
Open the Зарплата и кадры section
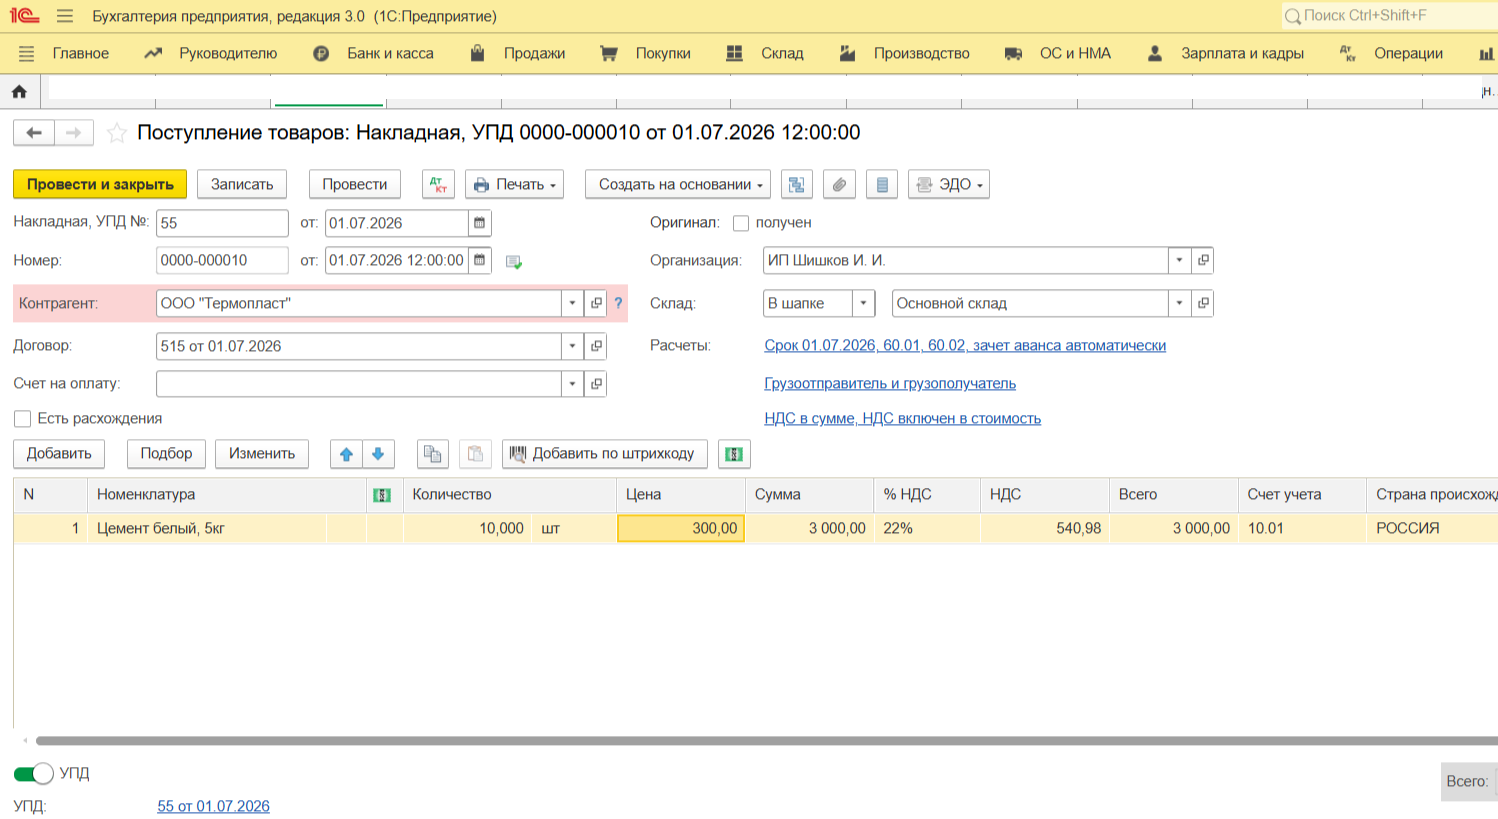[x=1242, y=53]
